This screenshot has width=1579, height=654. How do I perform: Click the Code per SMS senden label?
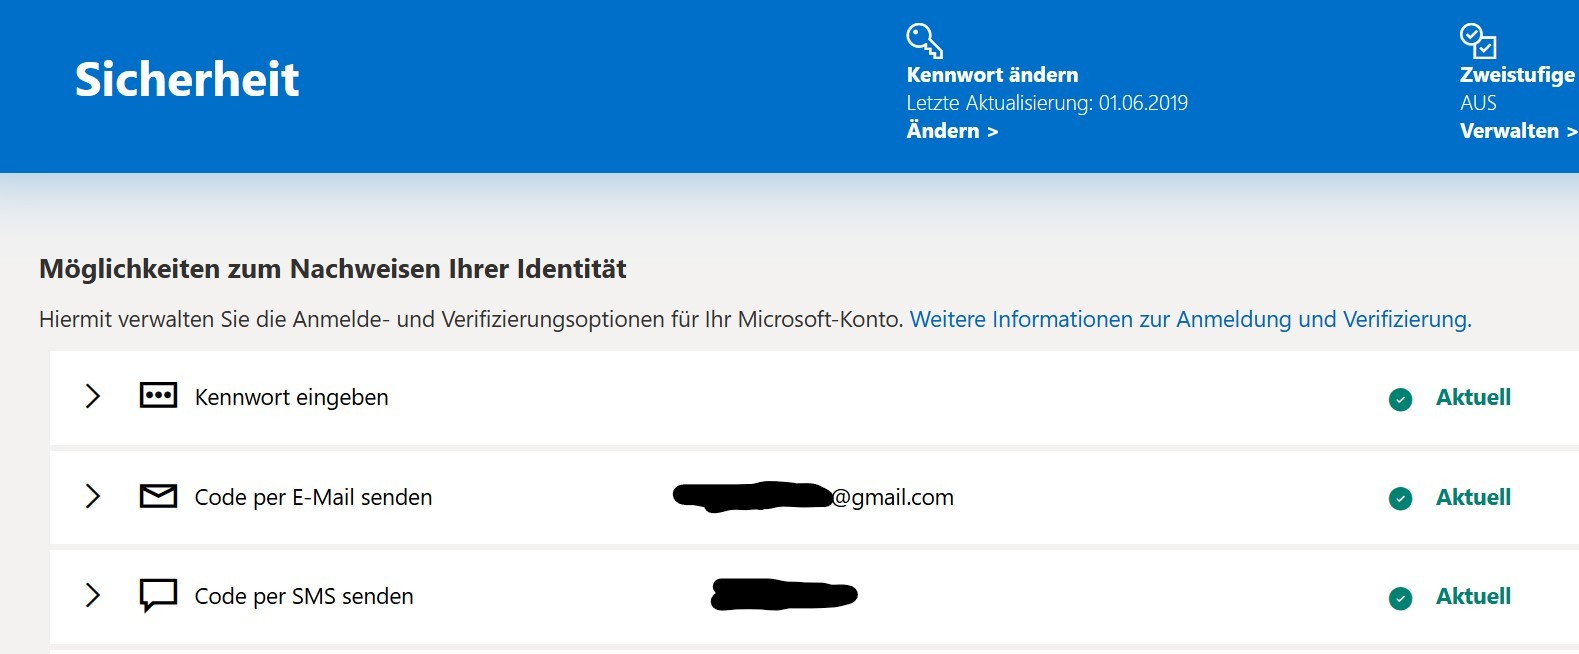point(303,596)
